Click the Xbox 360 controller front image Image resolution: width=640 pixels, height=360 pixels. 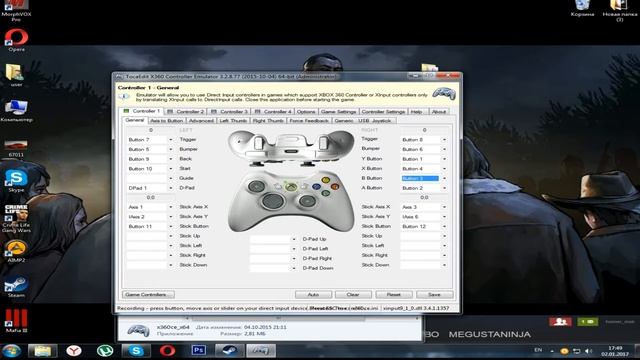tap(291, 201)
